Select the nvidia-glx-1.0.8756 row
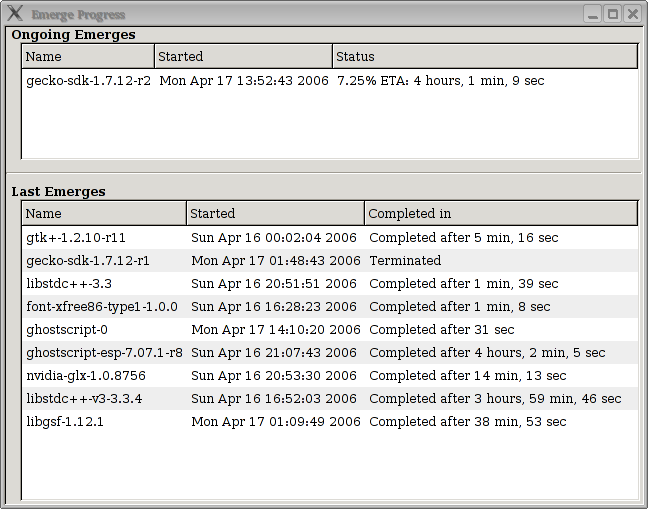Image resolution: width=648 pixels, height=509 pixels. 330,376
